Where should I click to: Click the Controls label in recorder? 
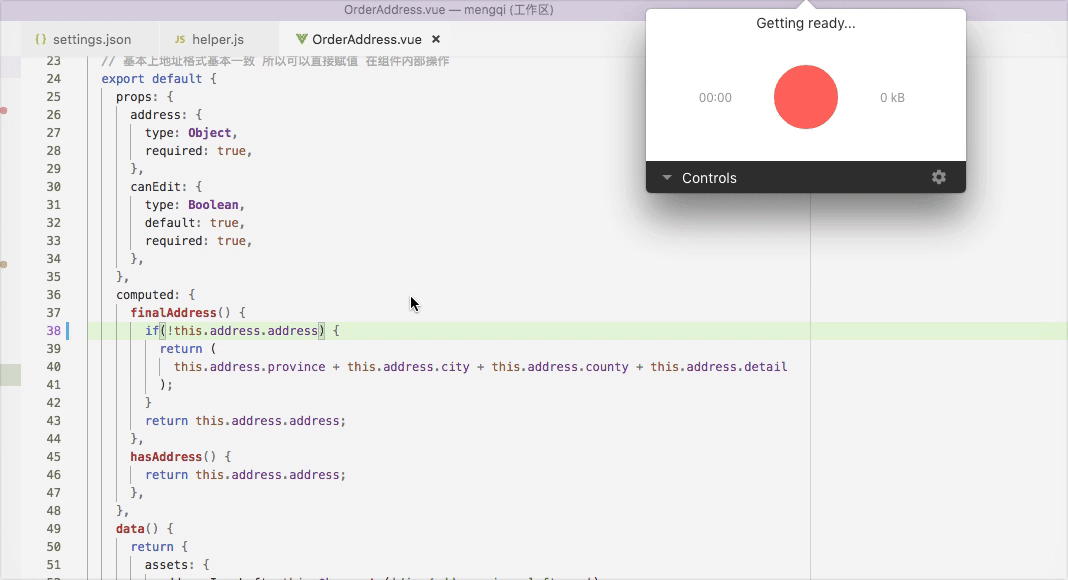click(x=709, y=178)
